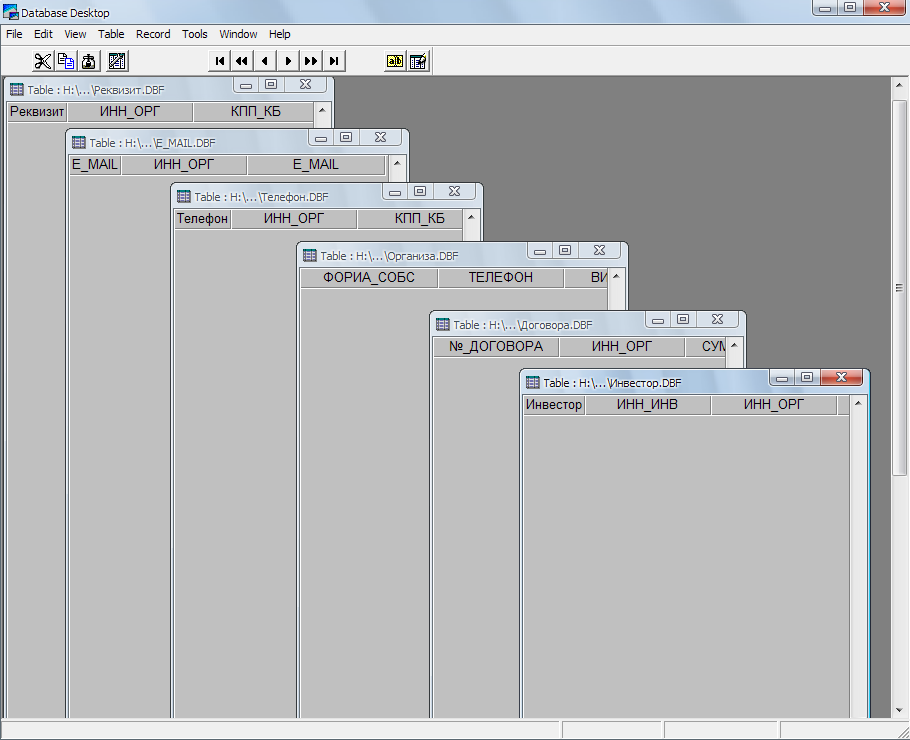Click scroll-up arrow in Реквизит table window

point(322,110)
